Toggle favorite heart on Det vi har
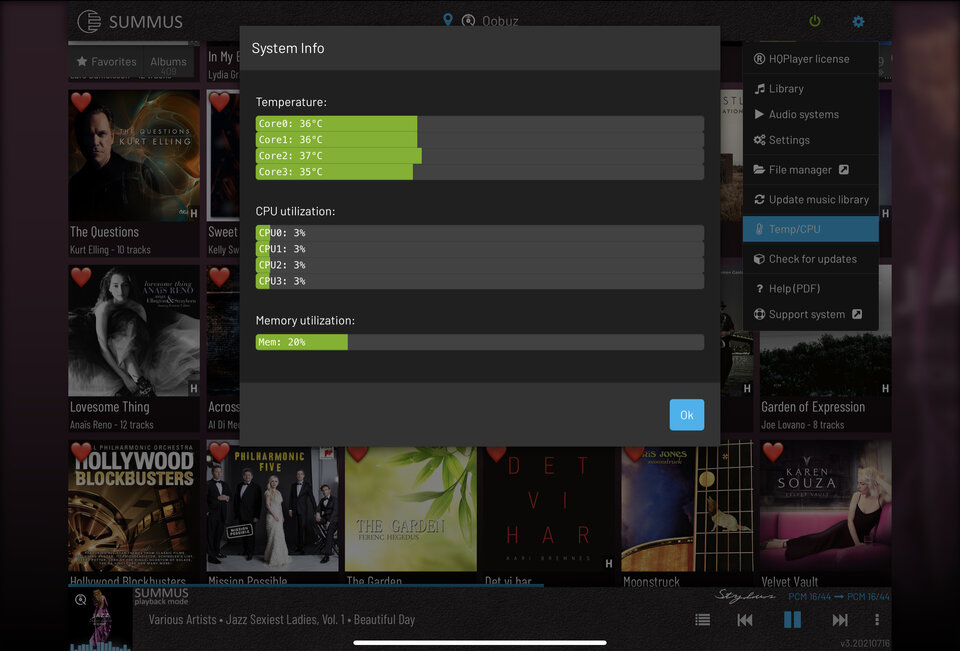This screenshot has width=960, height=651. [497, 454]
